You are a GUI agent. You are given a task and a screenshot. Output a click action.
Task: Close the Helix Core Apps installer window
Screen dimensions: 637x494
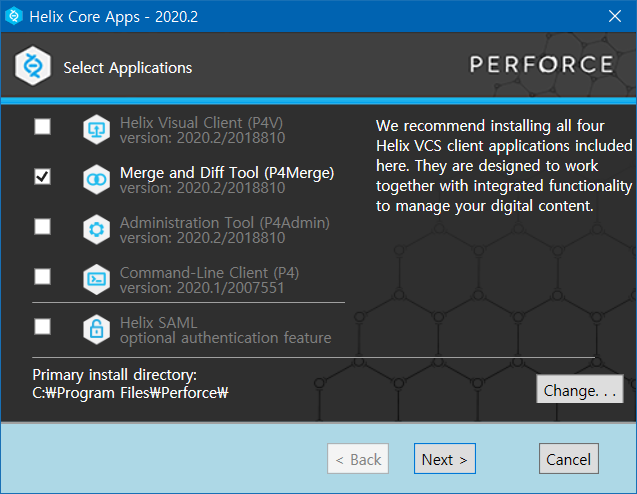(615, 16)
